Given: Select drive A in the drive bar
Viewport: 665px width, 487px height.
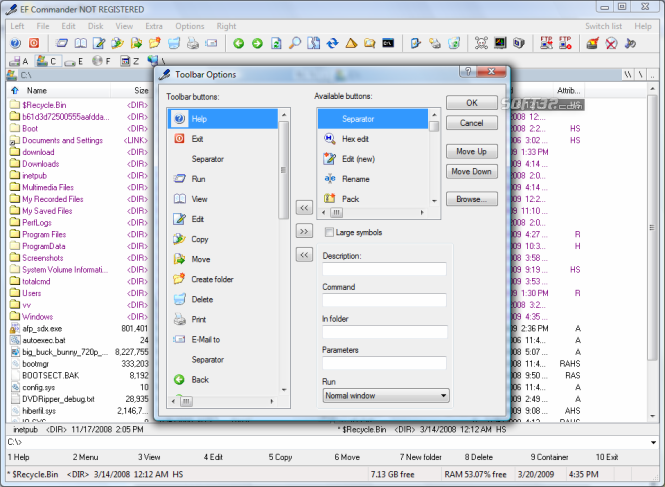Looking at the screenshot, I should pyautogui.click(x=19, y=61).
